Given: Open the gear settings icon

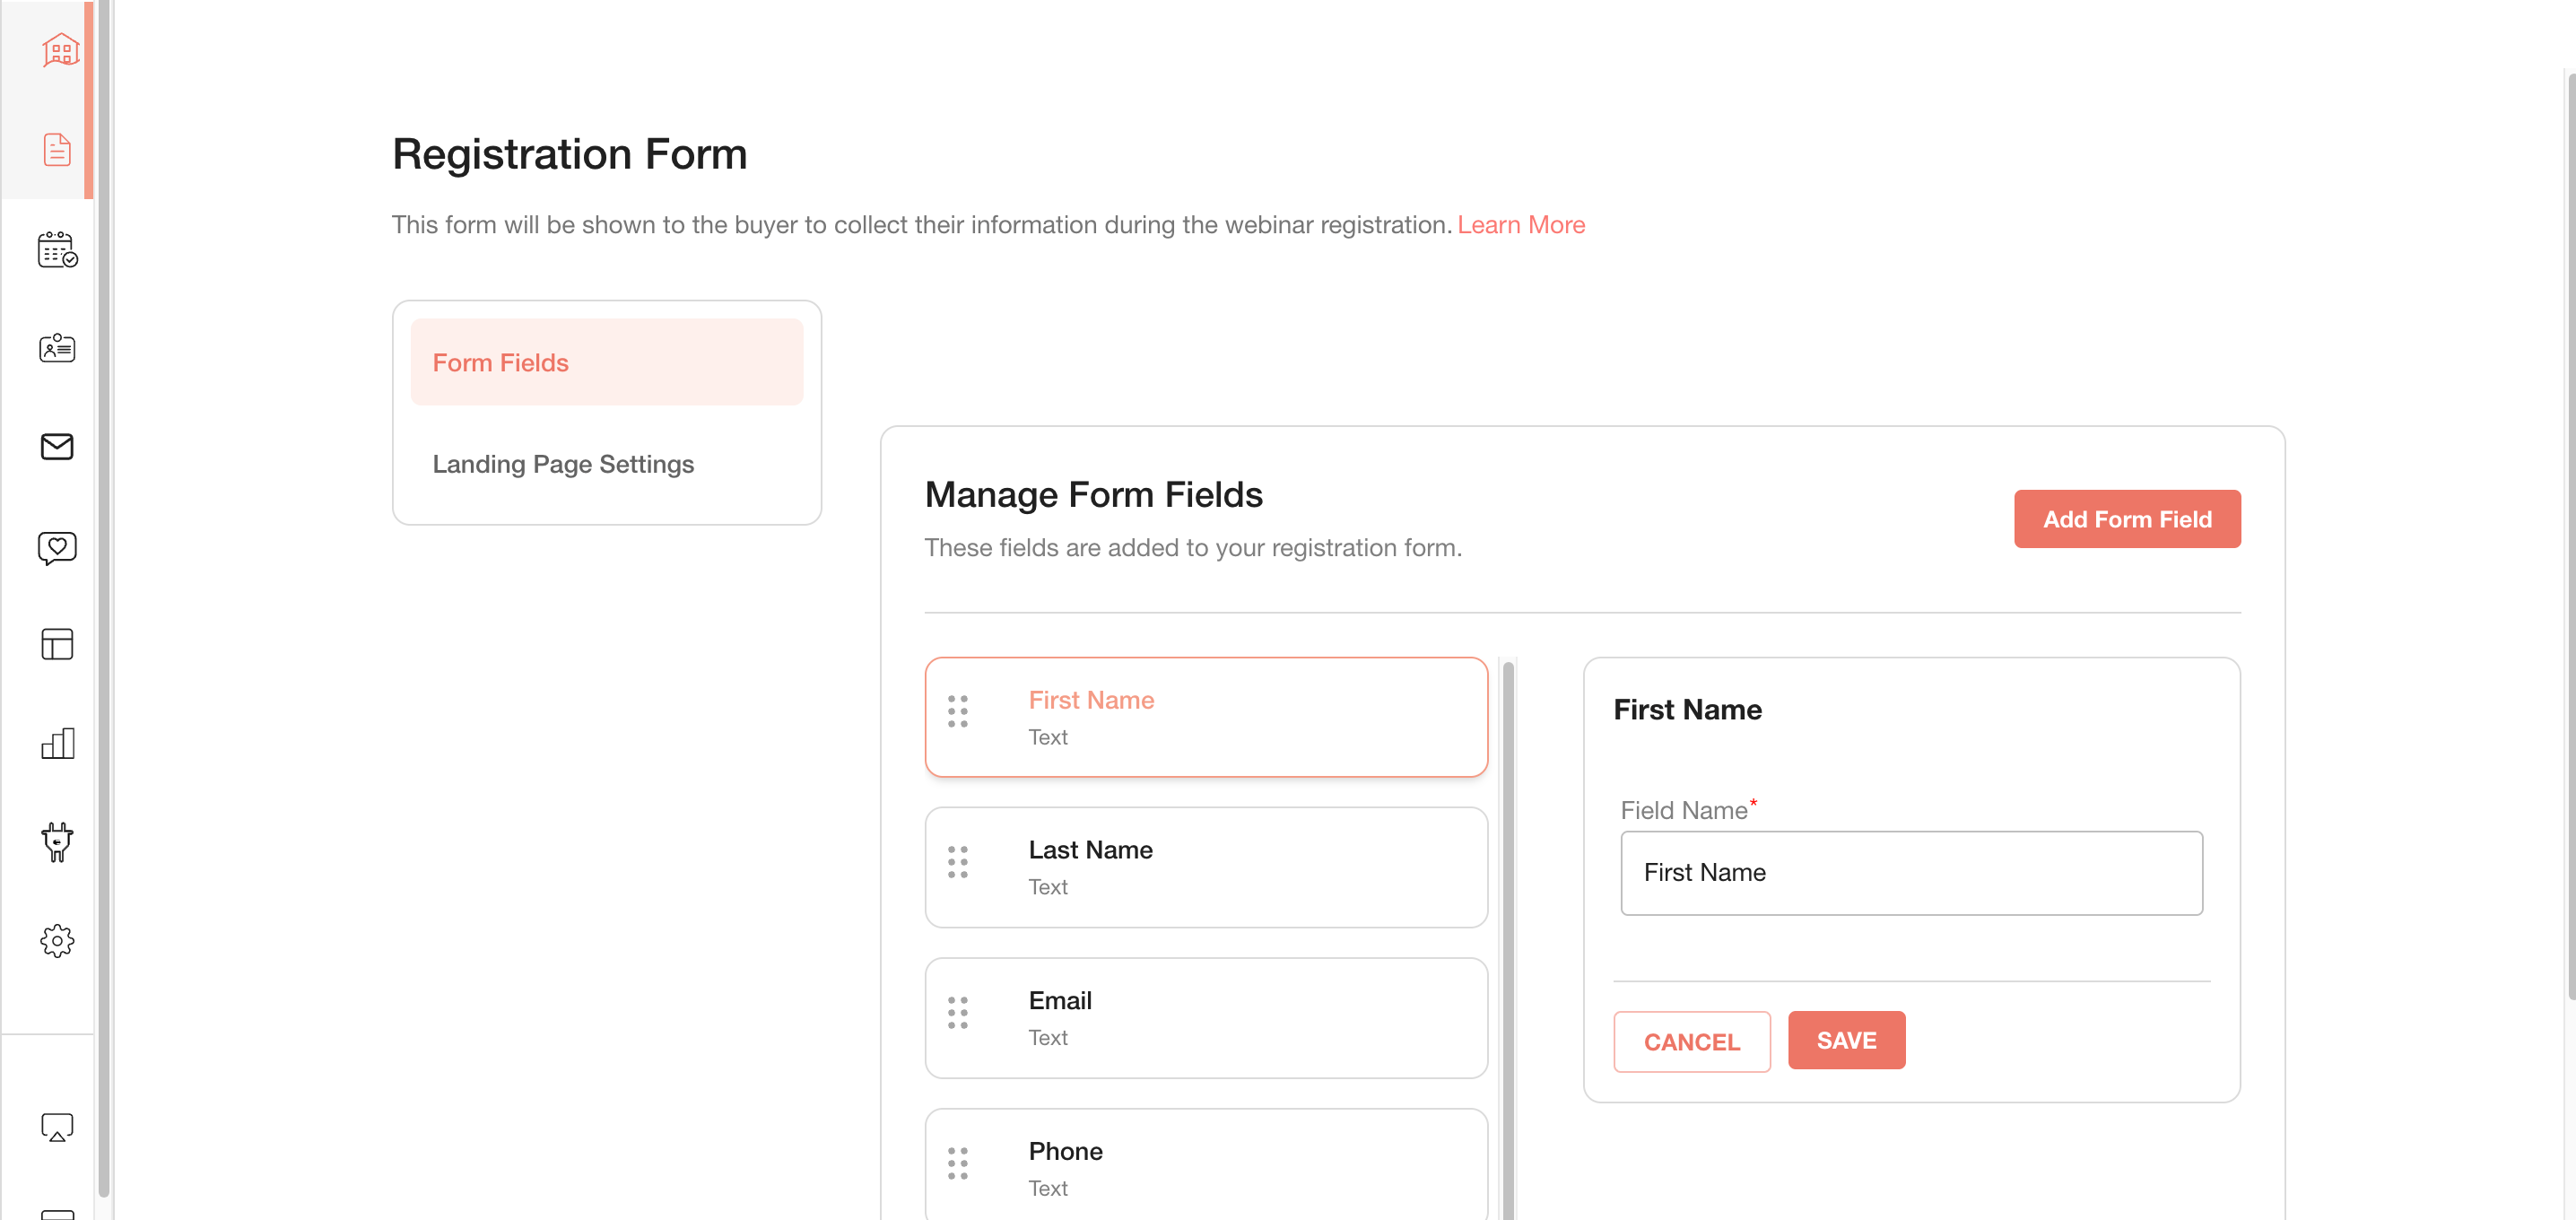Looking at the screenshot, I should 57,940.
